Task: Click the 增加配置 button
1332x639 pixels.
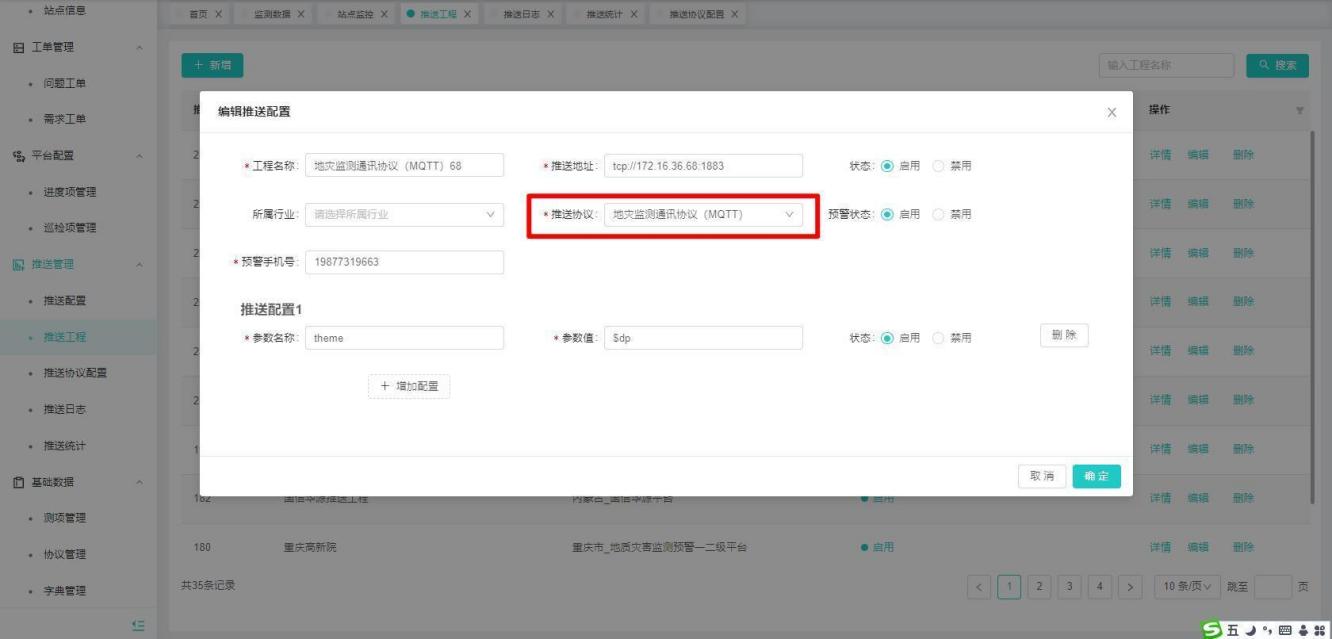Action: [409, 386]
